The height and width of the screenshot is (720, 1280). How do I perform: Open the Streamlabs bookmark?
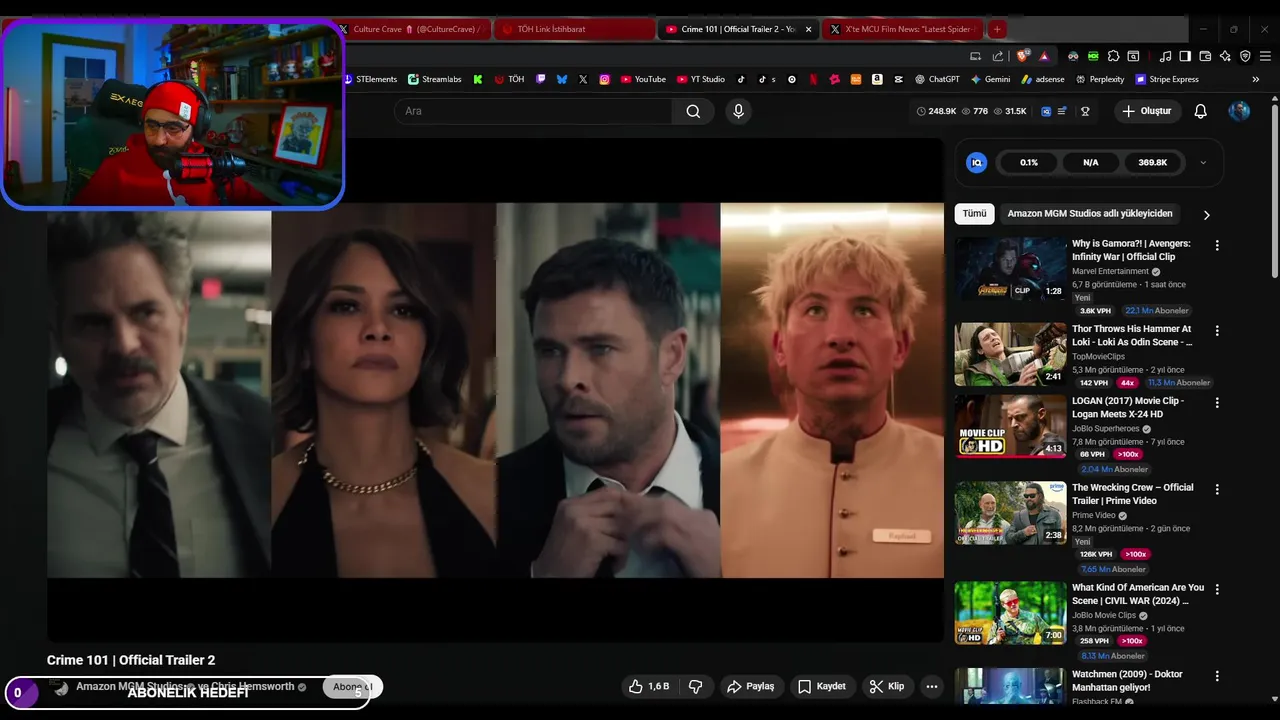[433, 79]
